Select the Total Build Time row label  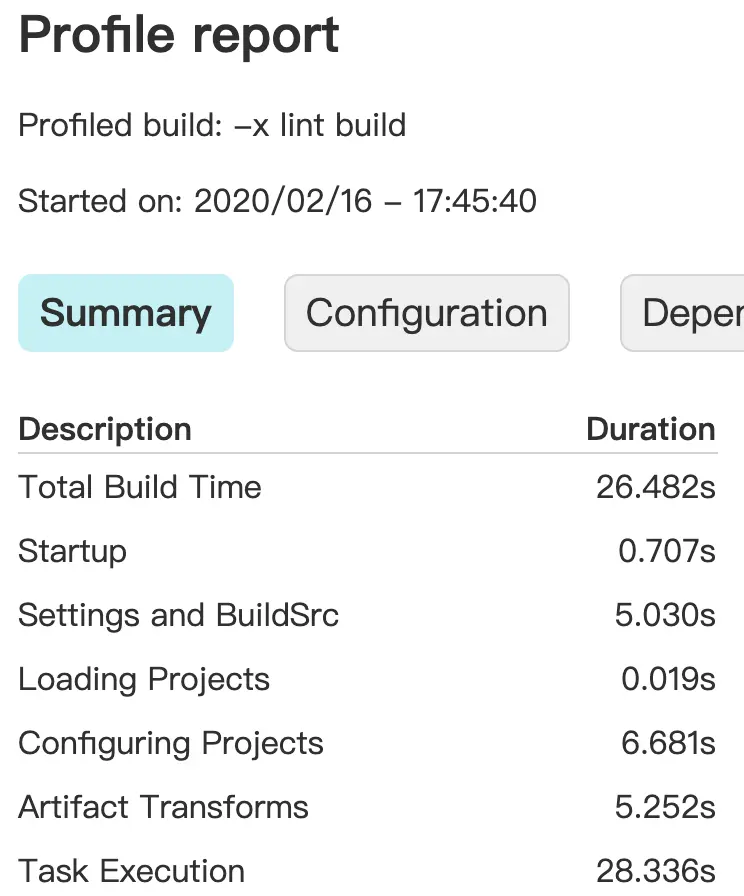[x=140, y=487]
